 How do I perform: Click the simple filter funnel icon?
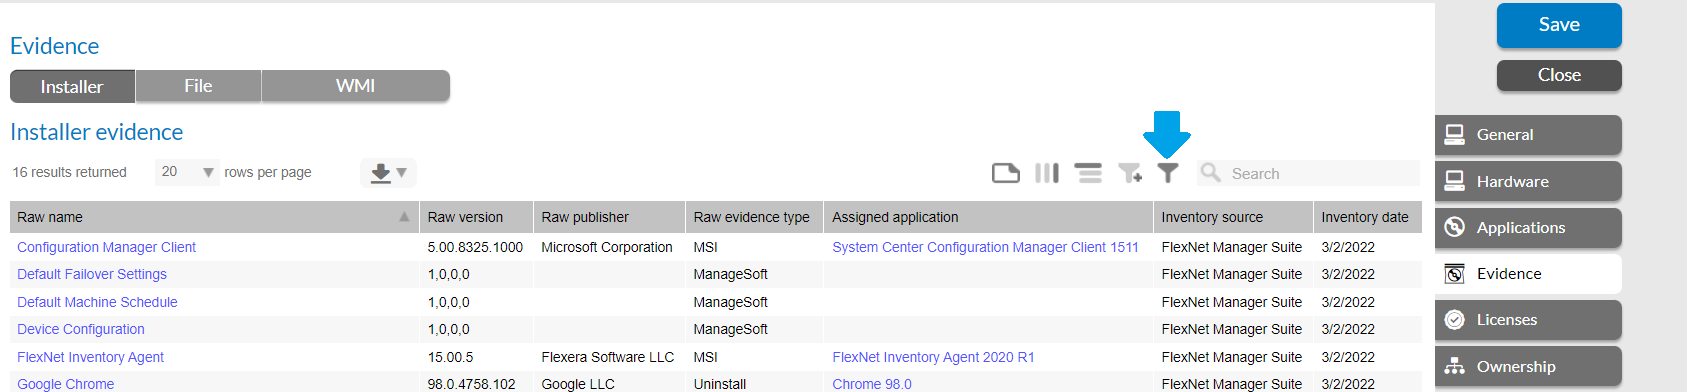(1168, 173)
